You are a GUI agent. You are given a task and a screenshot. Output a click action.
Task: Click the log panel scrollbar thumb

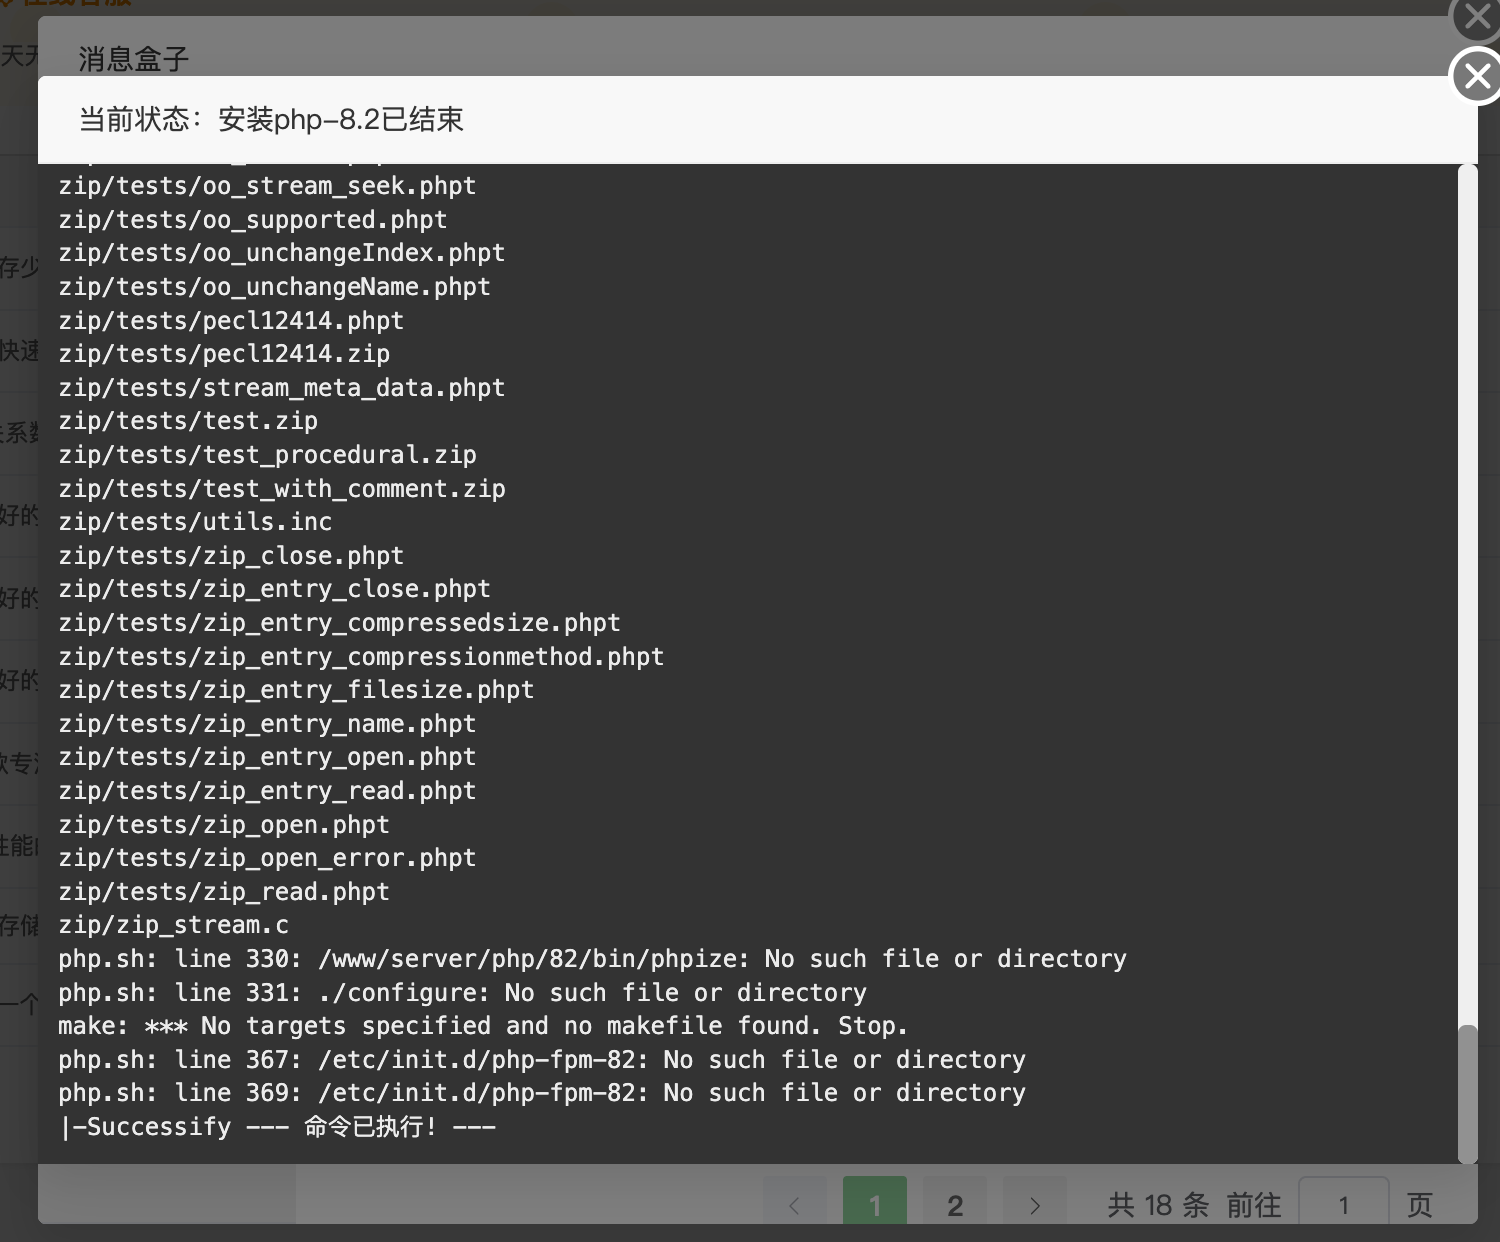[x=1467, y=1093]
